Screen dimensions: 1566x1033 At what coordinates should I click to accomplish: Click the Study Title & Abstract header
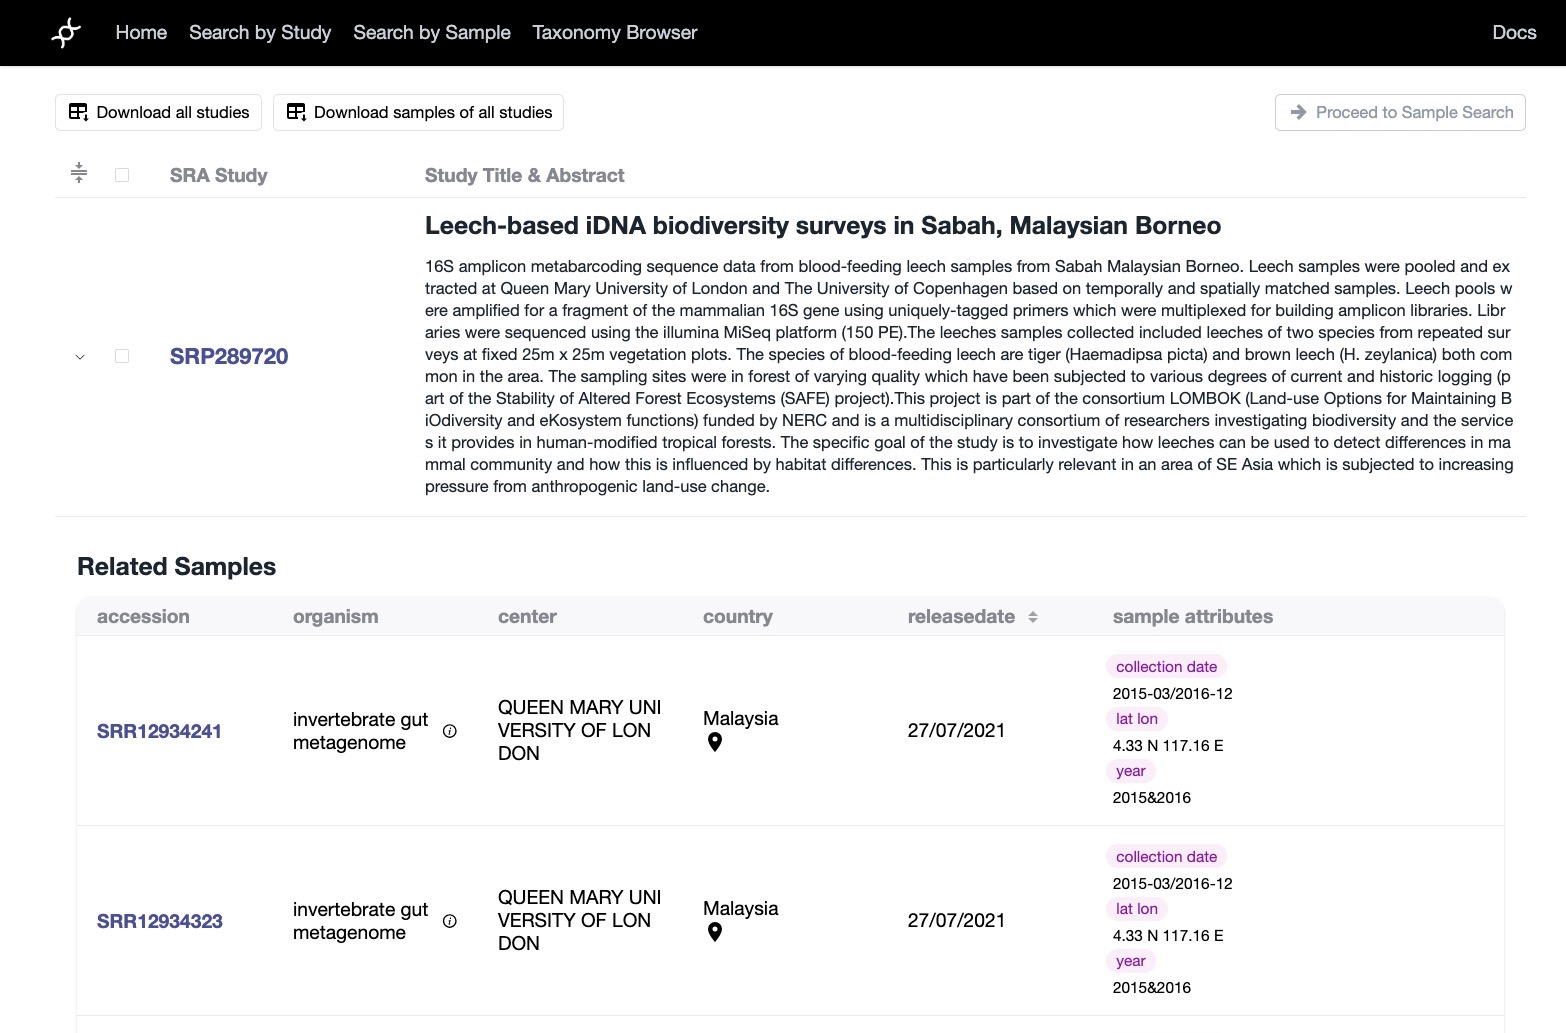coord(524,175)
